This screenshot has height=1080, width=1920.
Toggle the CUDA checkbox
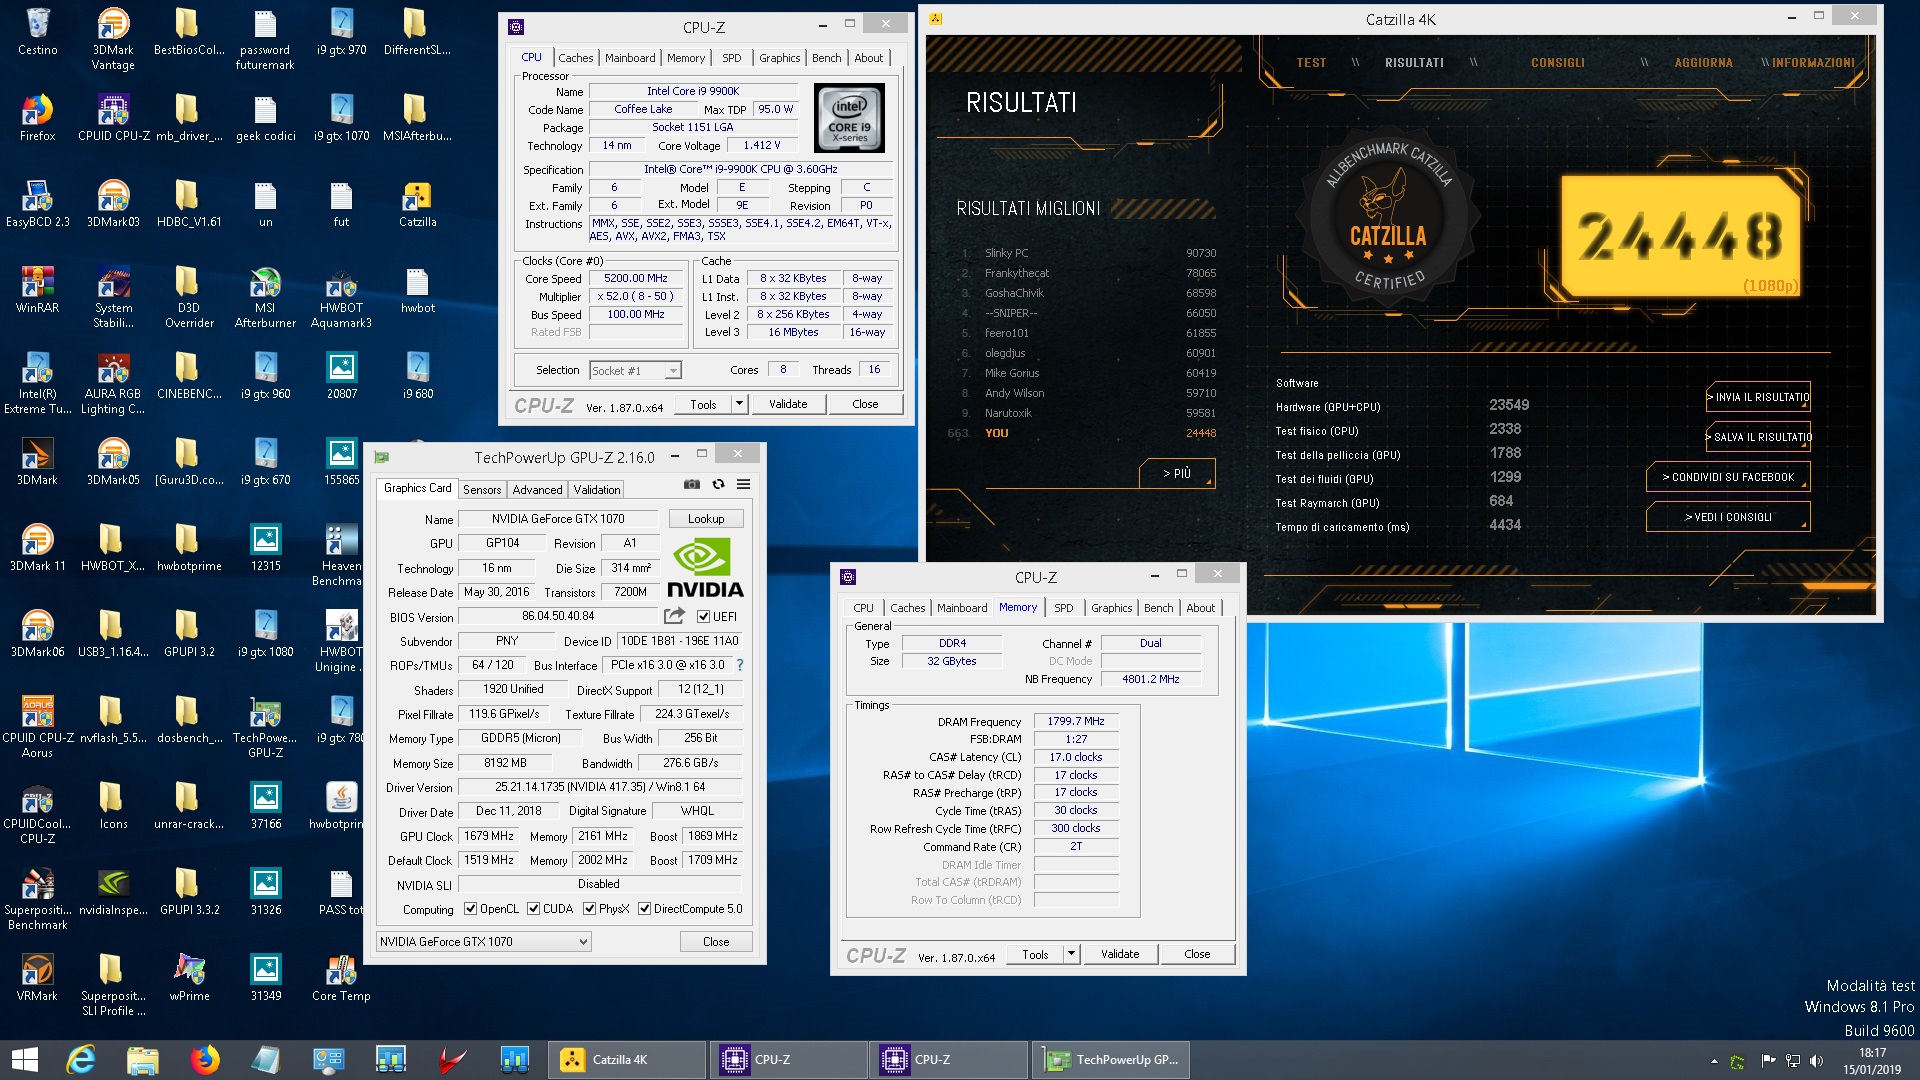(x=533, y=909)
